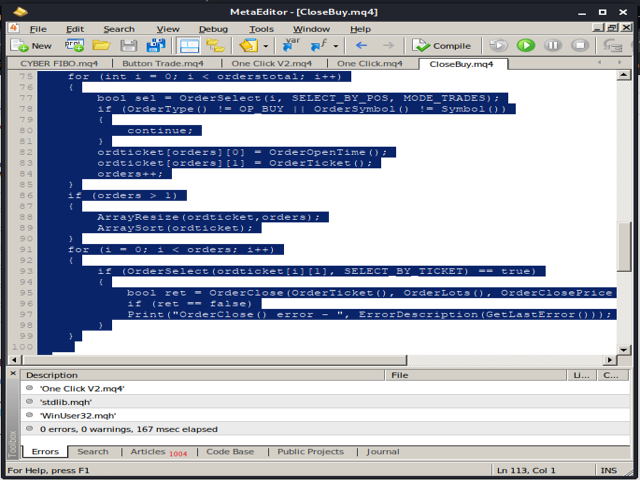Navigate back with blue left arrow
The image size is (640, 480).
pos(361,45)
